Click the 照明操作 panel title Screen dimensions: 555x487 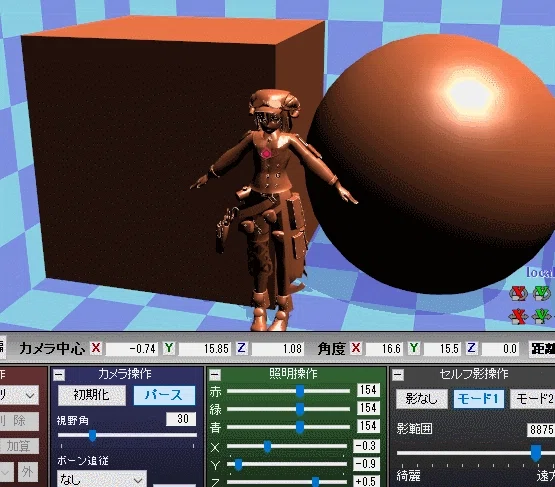293,374
